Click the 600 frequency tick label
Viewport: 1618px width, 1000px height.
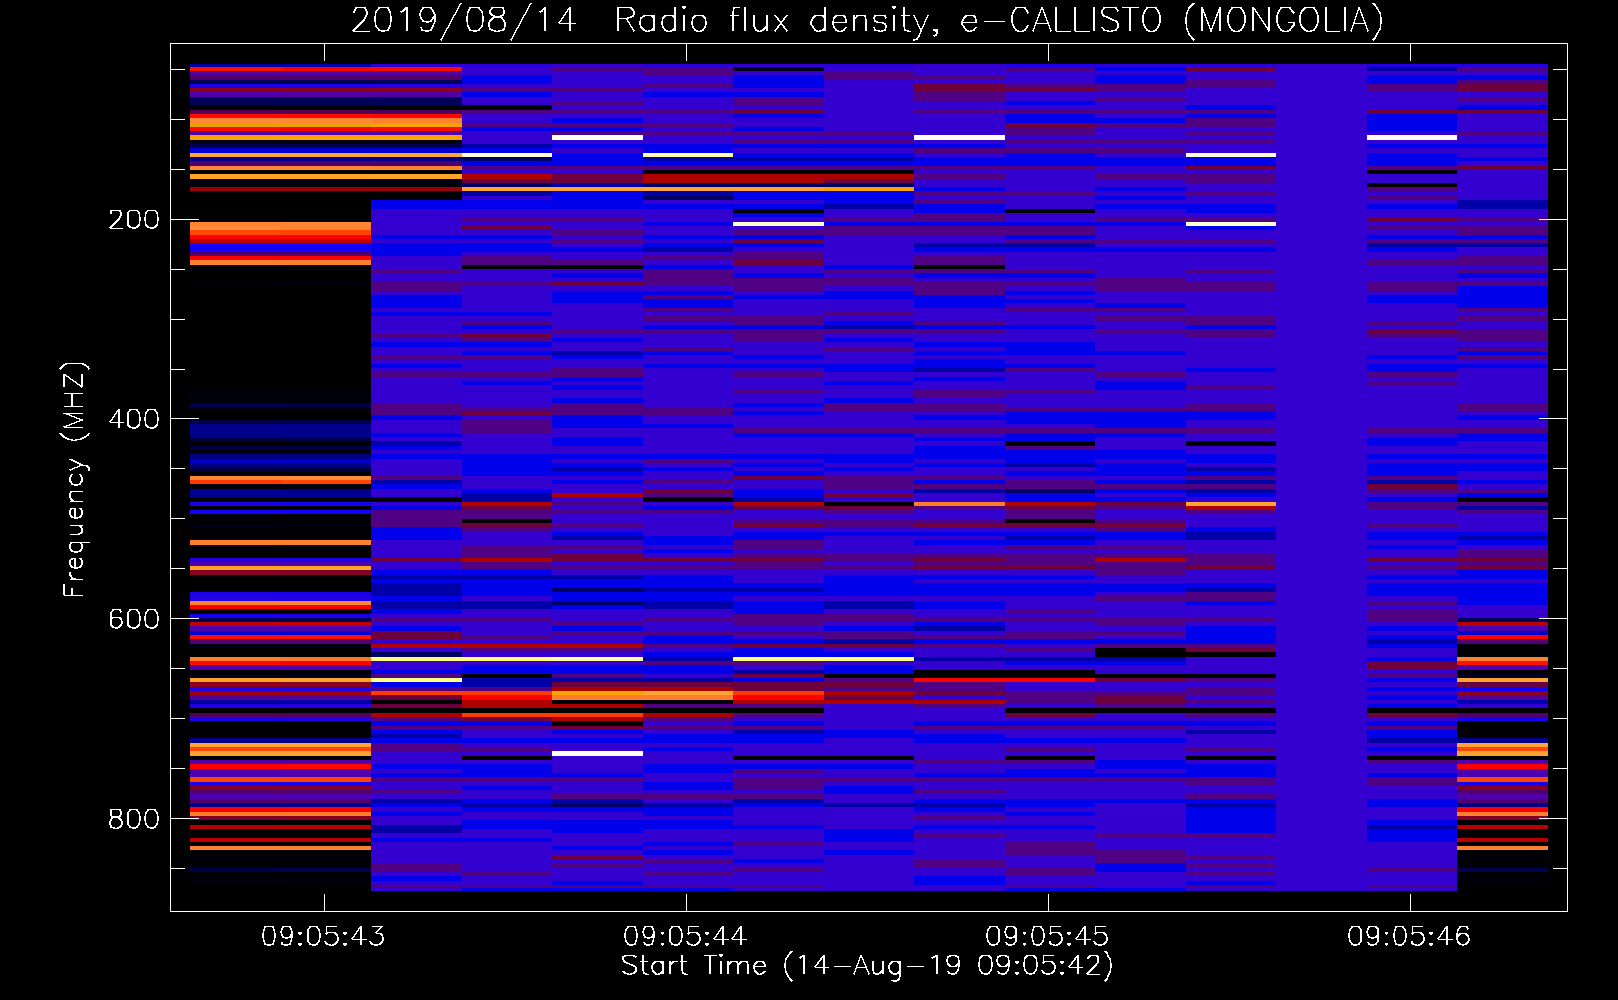134,619
